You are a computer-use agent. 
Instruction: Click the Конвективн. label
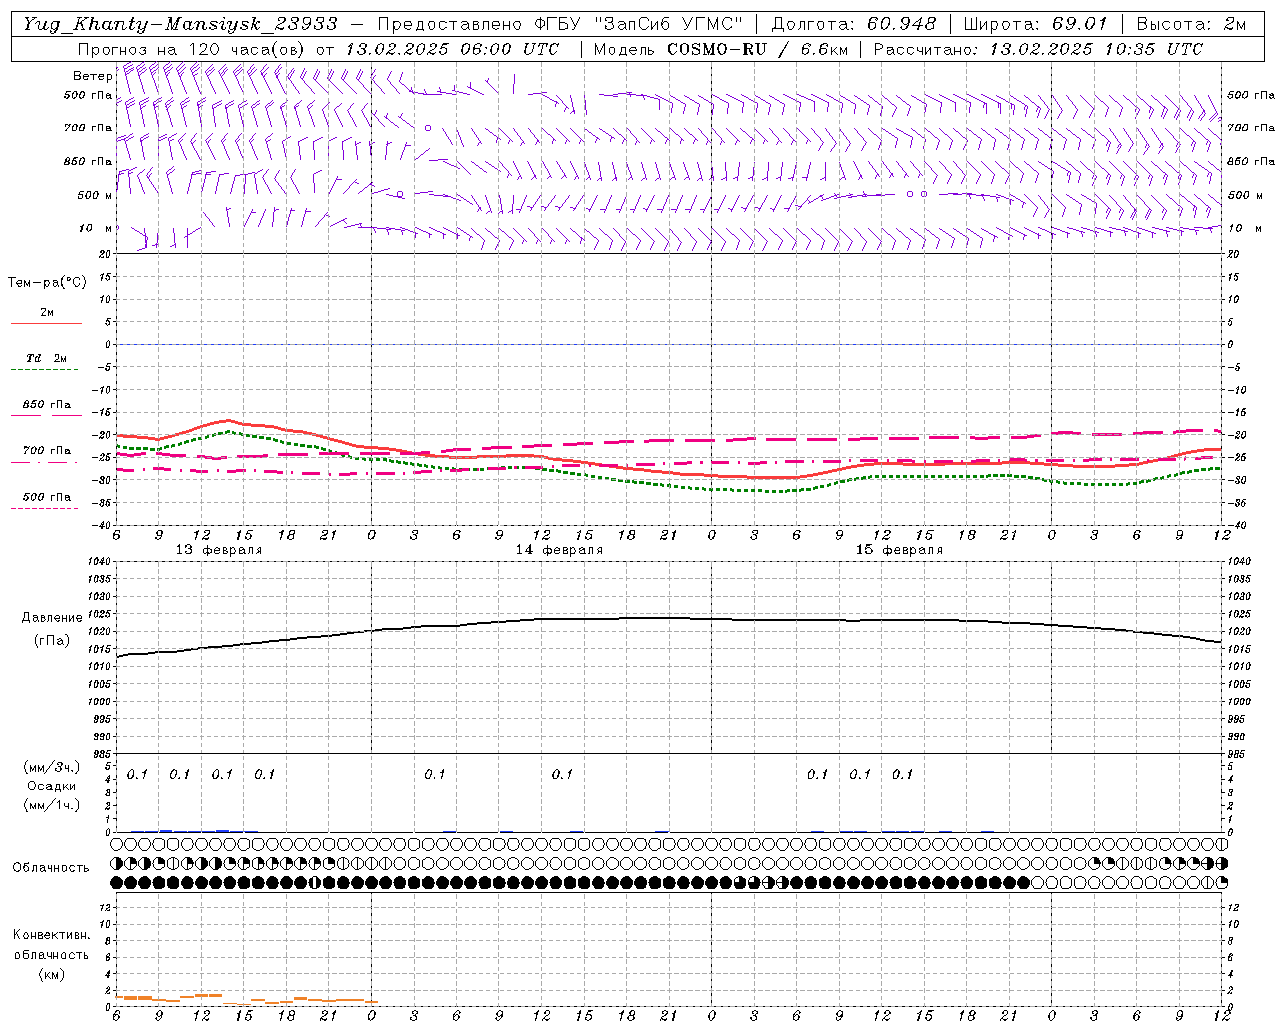(51, 935)
